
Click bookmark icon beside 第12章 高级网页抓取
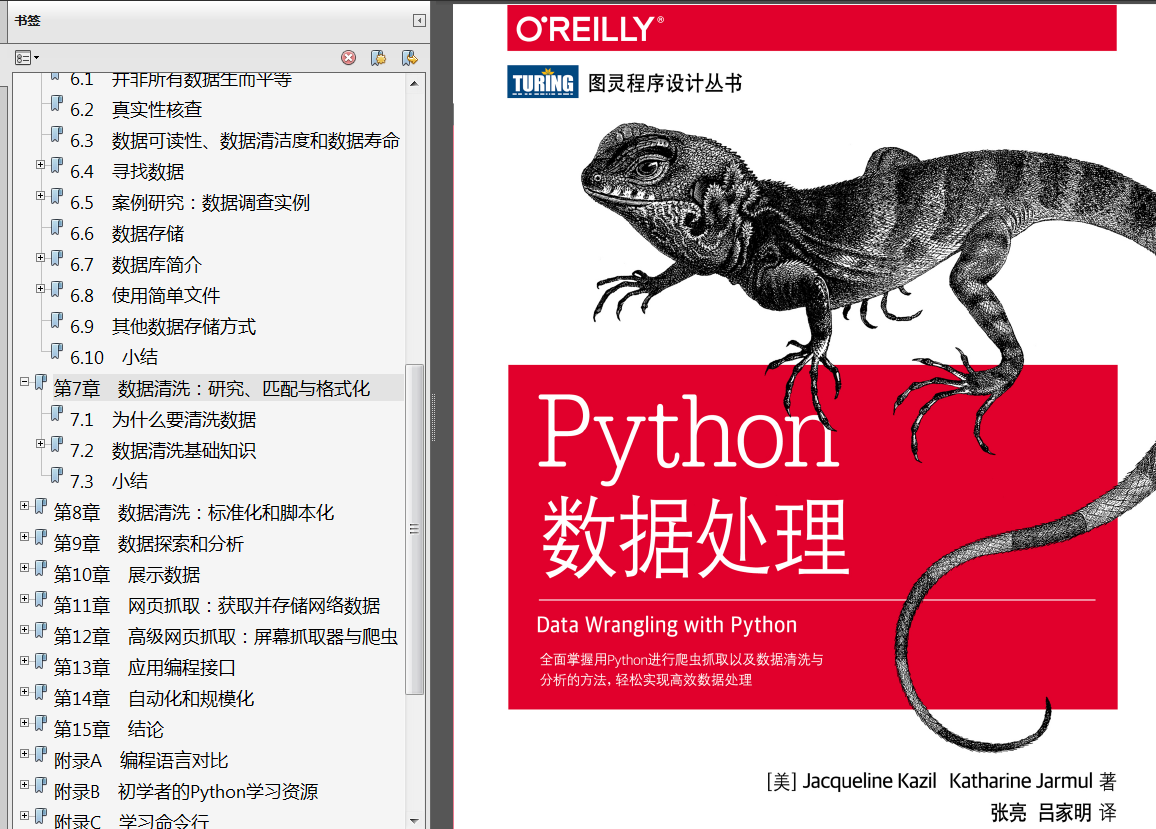point(41,631)
